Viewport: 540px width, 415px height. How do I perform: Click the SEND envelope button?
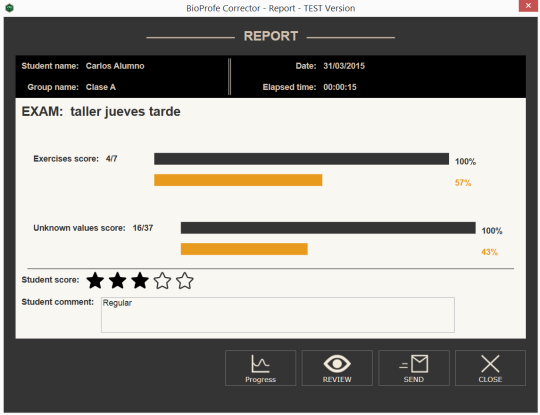pyautogui.click(x=414, y=368)
